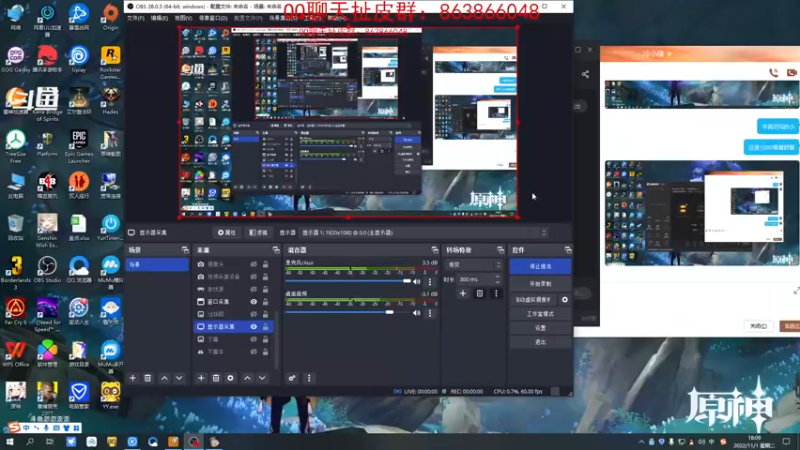Open three-dot menu at bottom of Audio Mixer

click(x=309, y=378)
